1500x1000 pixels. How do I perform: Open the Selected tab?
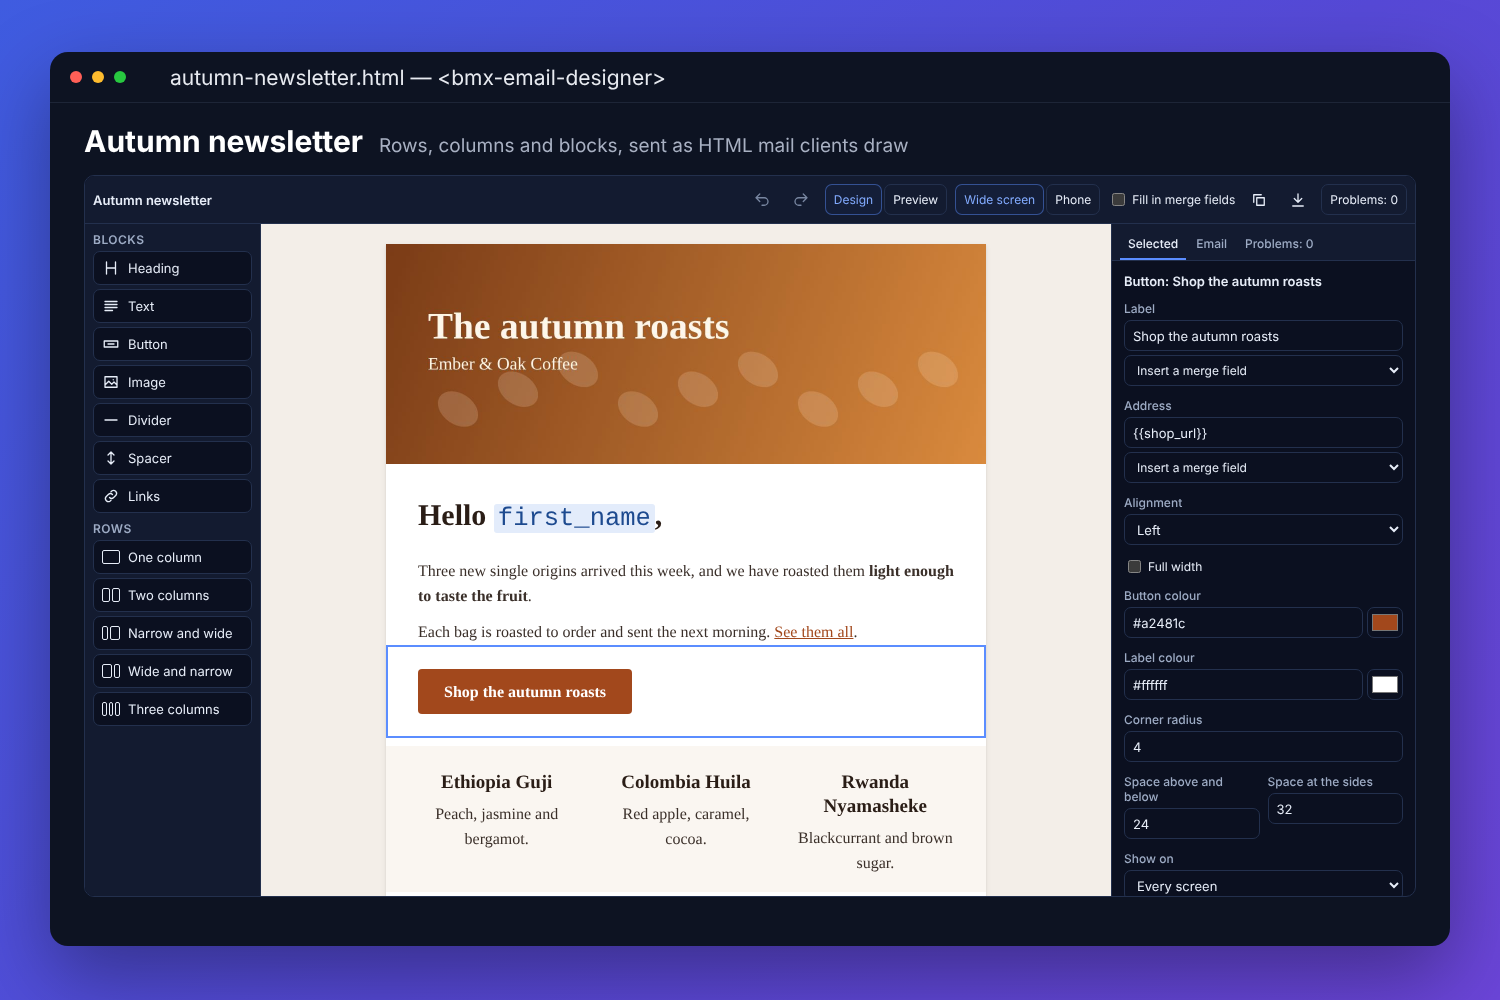tap(1153, 244)
